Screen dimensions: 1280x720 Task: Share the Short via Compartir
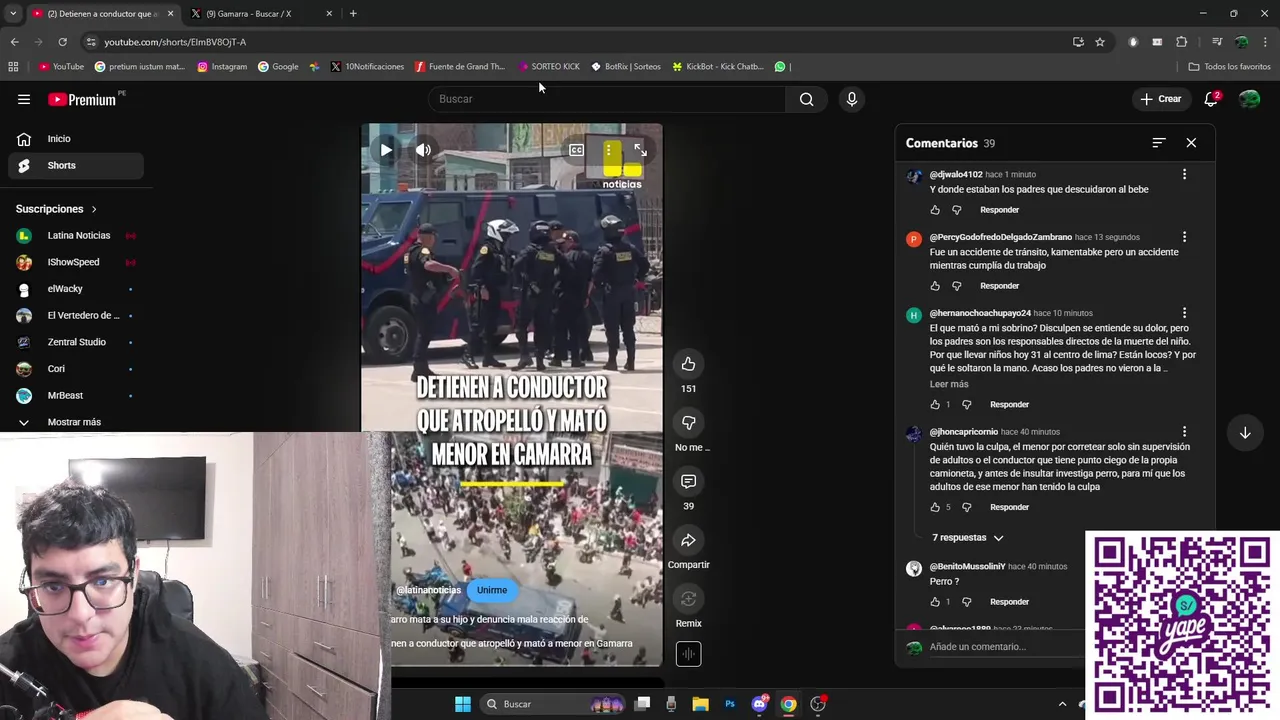tap(688, 541)
